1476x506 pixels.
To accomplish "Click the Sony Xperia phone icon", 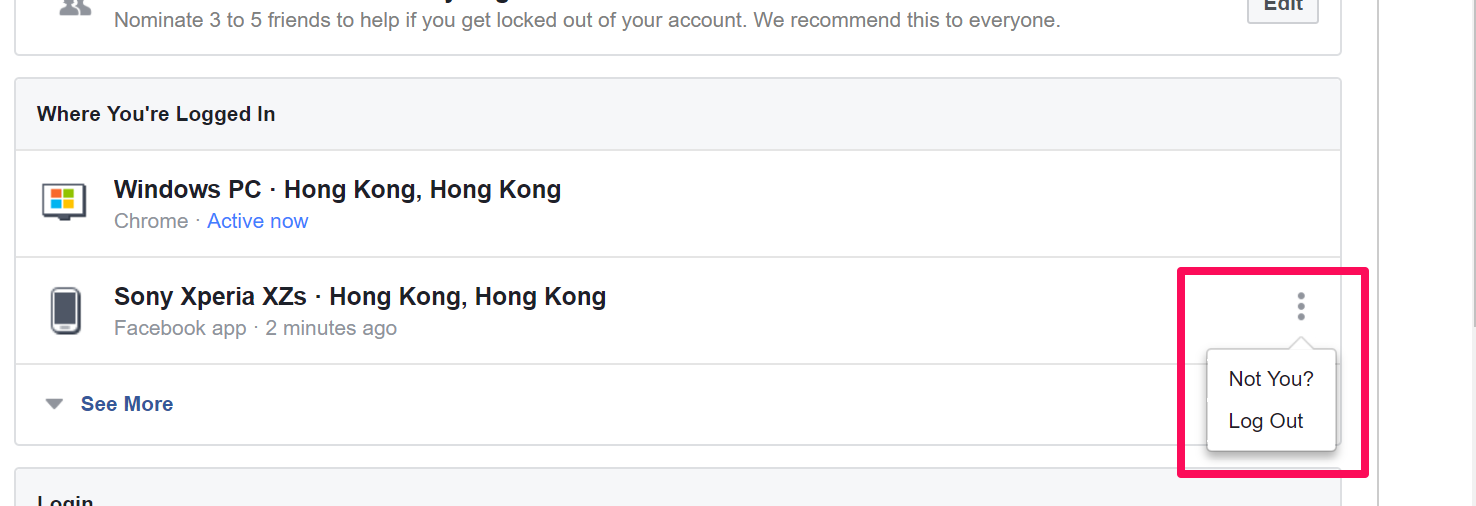I will (65, 311).
